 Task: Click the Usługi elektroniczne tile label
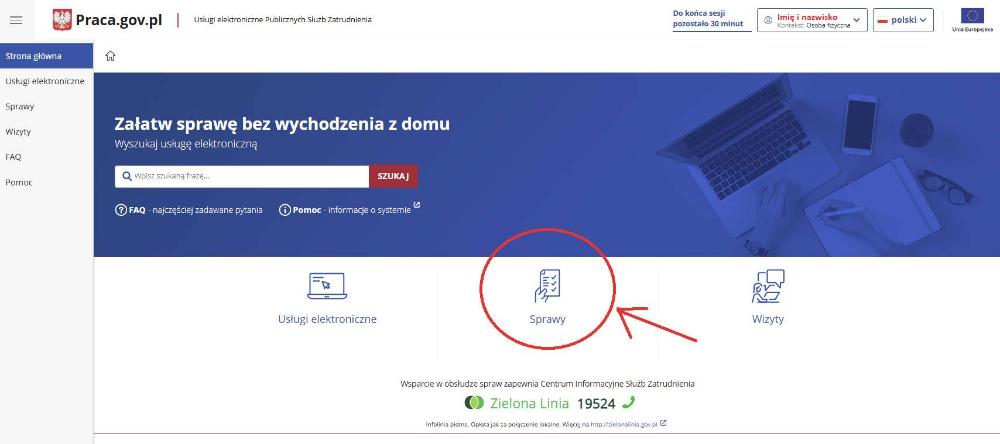point(327,319)
